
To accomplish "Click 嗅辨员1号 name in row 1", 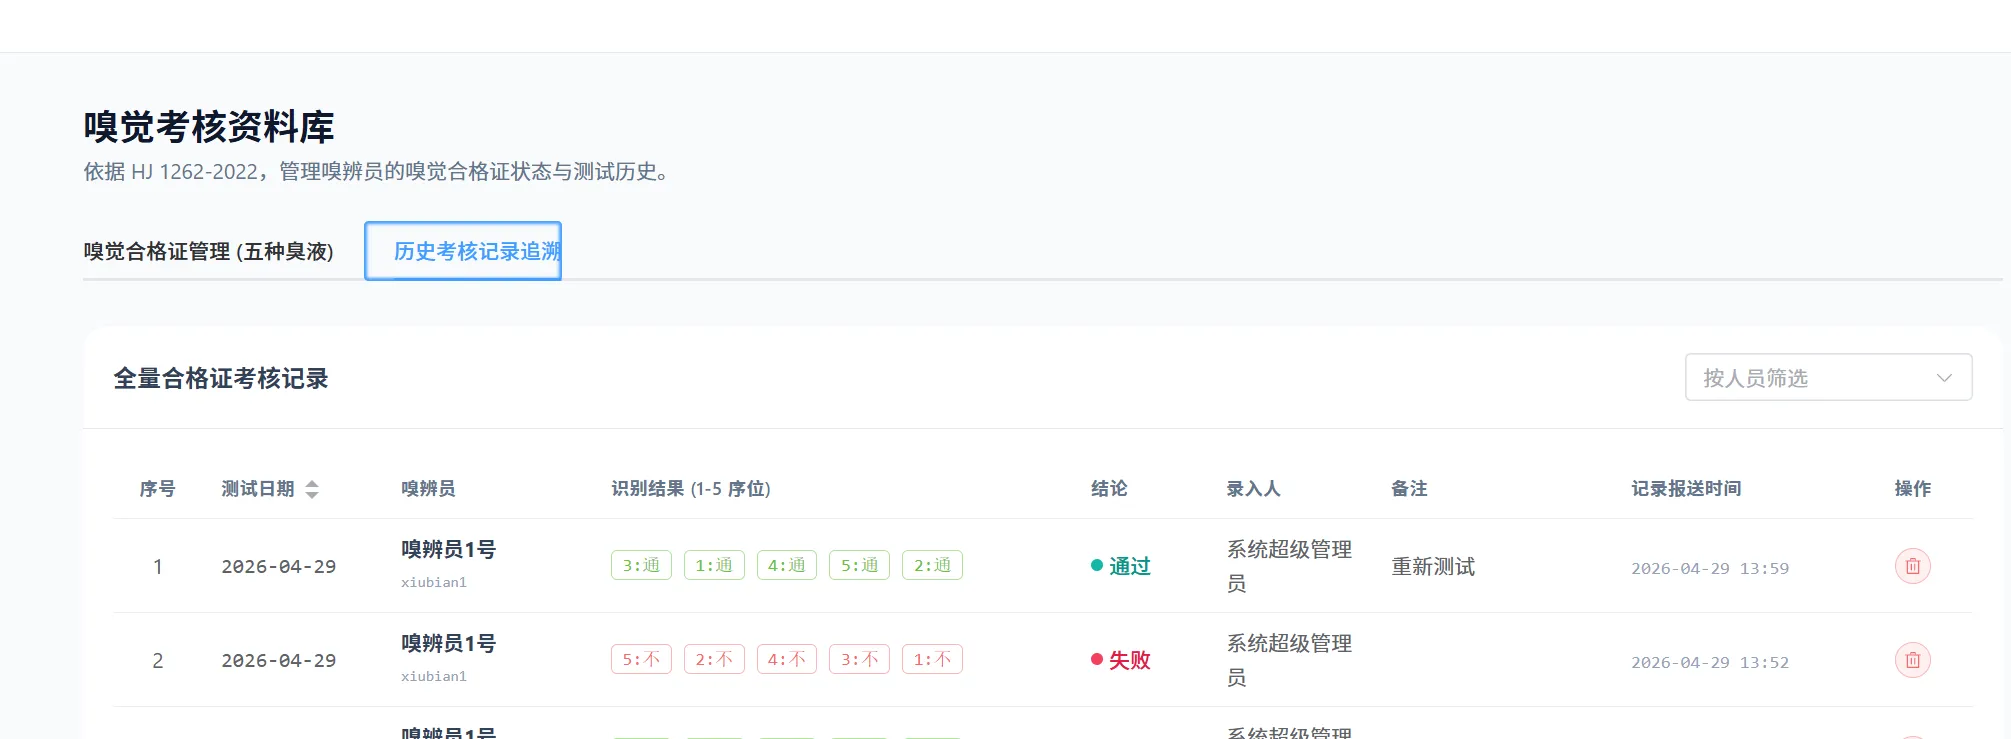I will pyautogui.click(x=448, y=549).
